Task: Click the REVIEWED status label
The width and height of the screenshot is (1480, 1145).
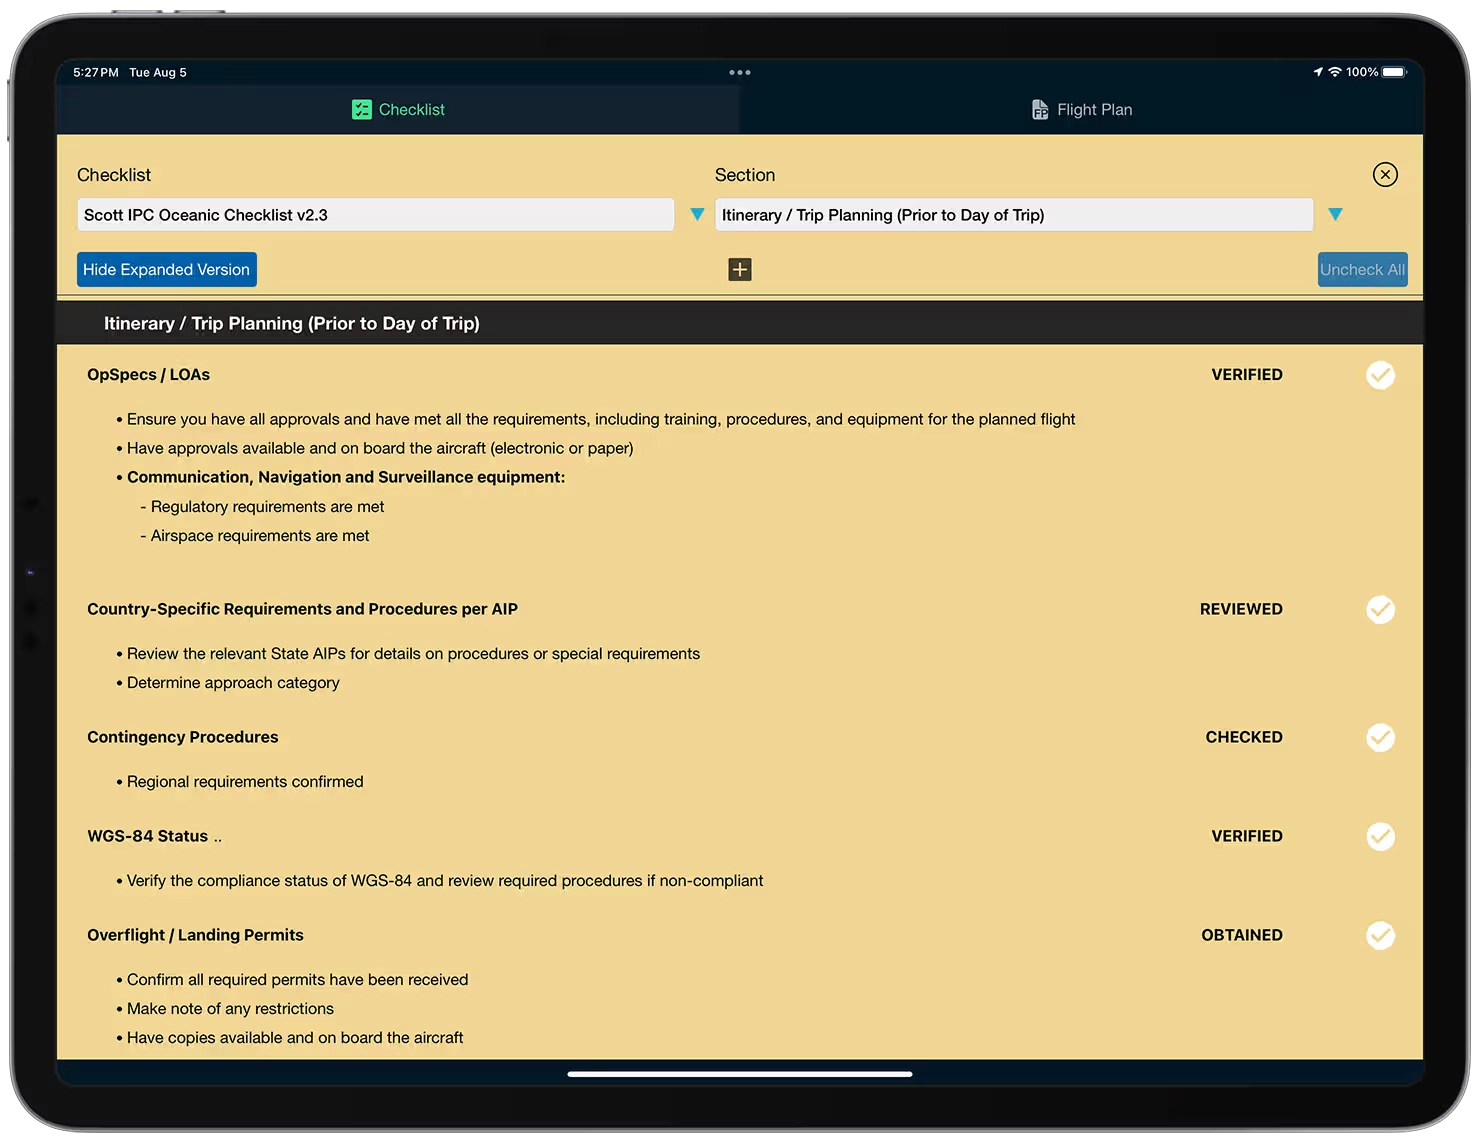Action: (x=1241, y=609)
